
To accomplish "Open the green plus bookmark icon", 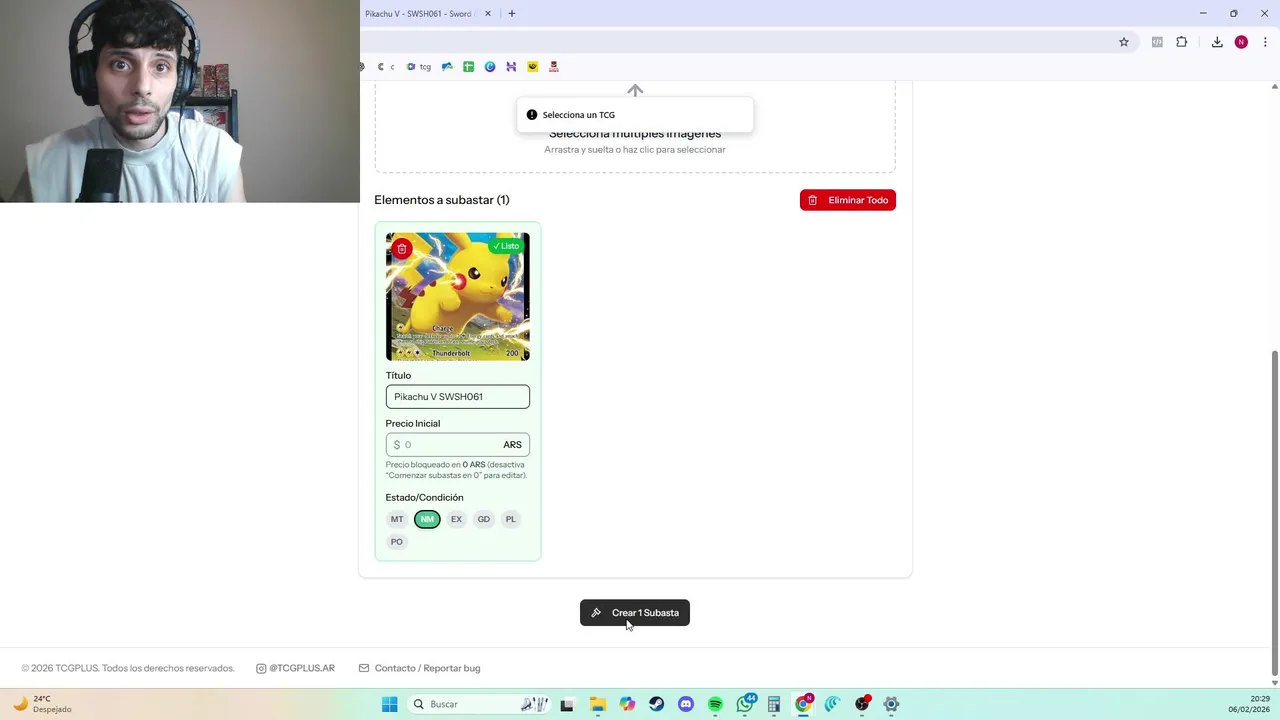I will [468, 67].
